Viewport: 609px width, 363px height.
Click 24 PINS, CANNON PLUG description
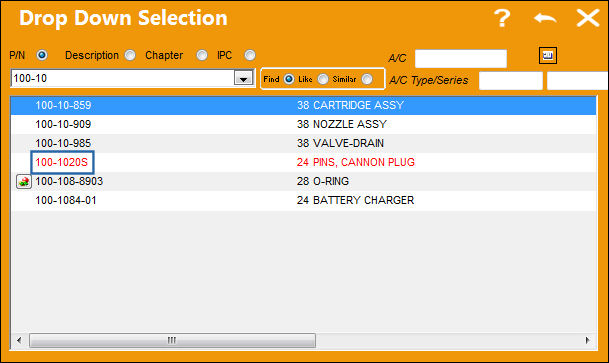point(356,162)
